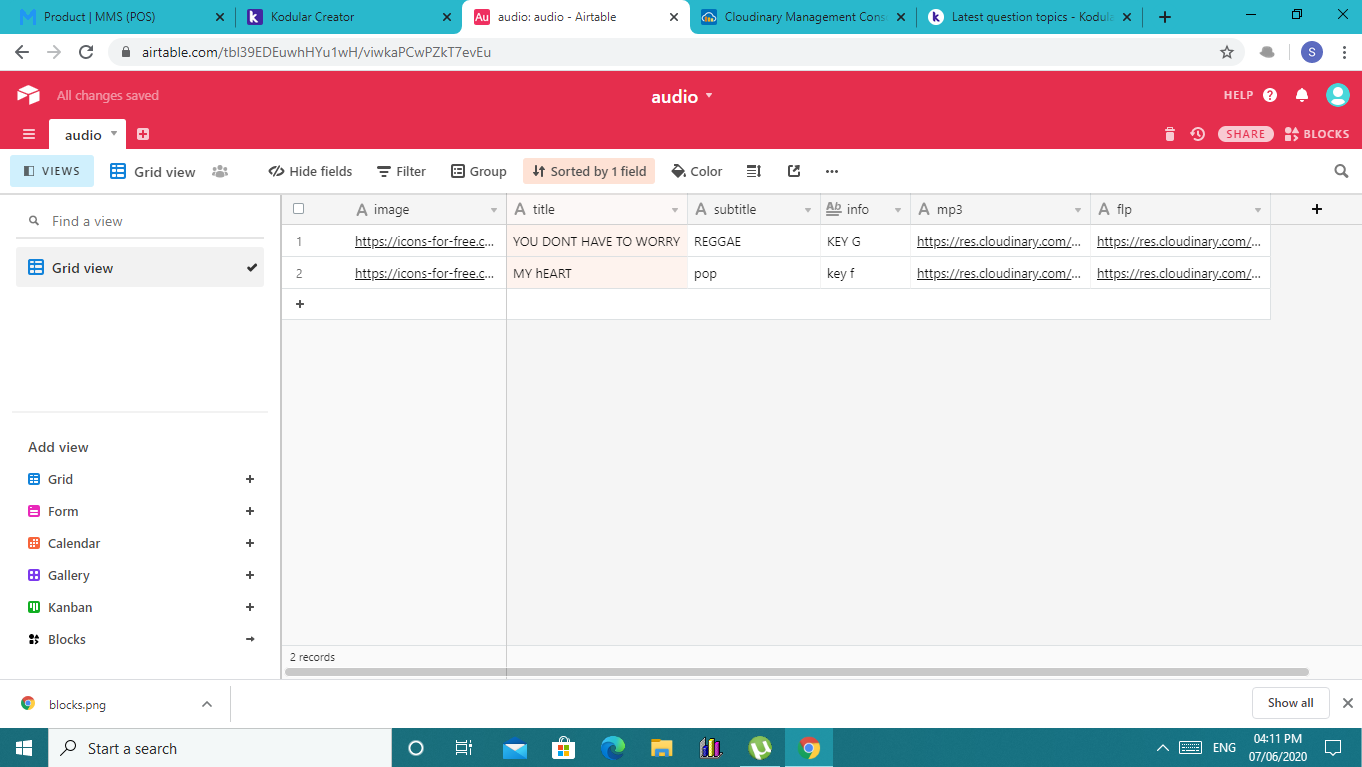1362x767 pixels.
Task: Open the help question mark icon
Action: (1270, 95)
